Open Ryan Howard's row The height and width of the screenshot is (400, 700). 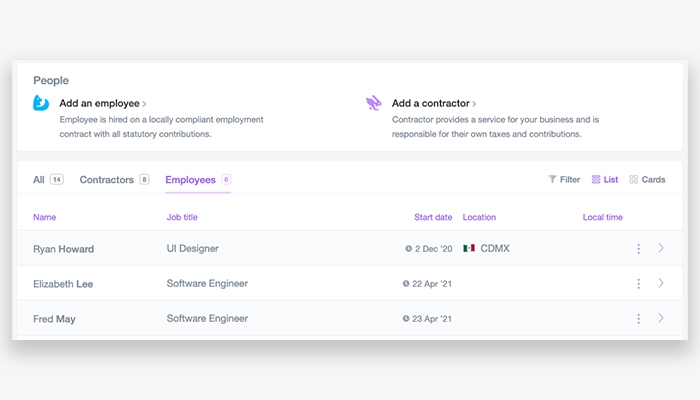click(350, 248)
